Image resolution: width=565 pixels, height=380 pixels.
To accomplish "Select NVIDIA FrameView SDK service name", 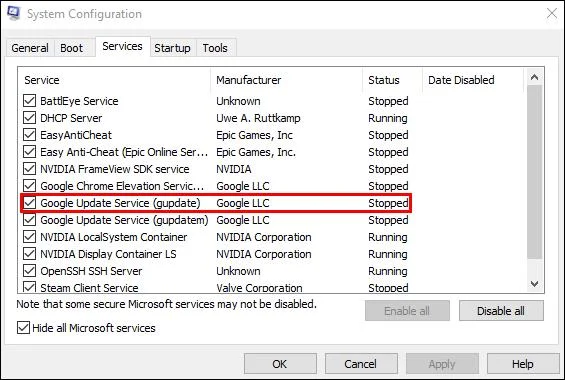I will [x=115, y=169].
